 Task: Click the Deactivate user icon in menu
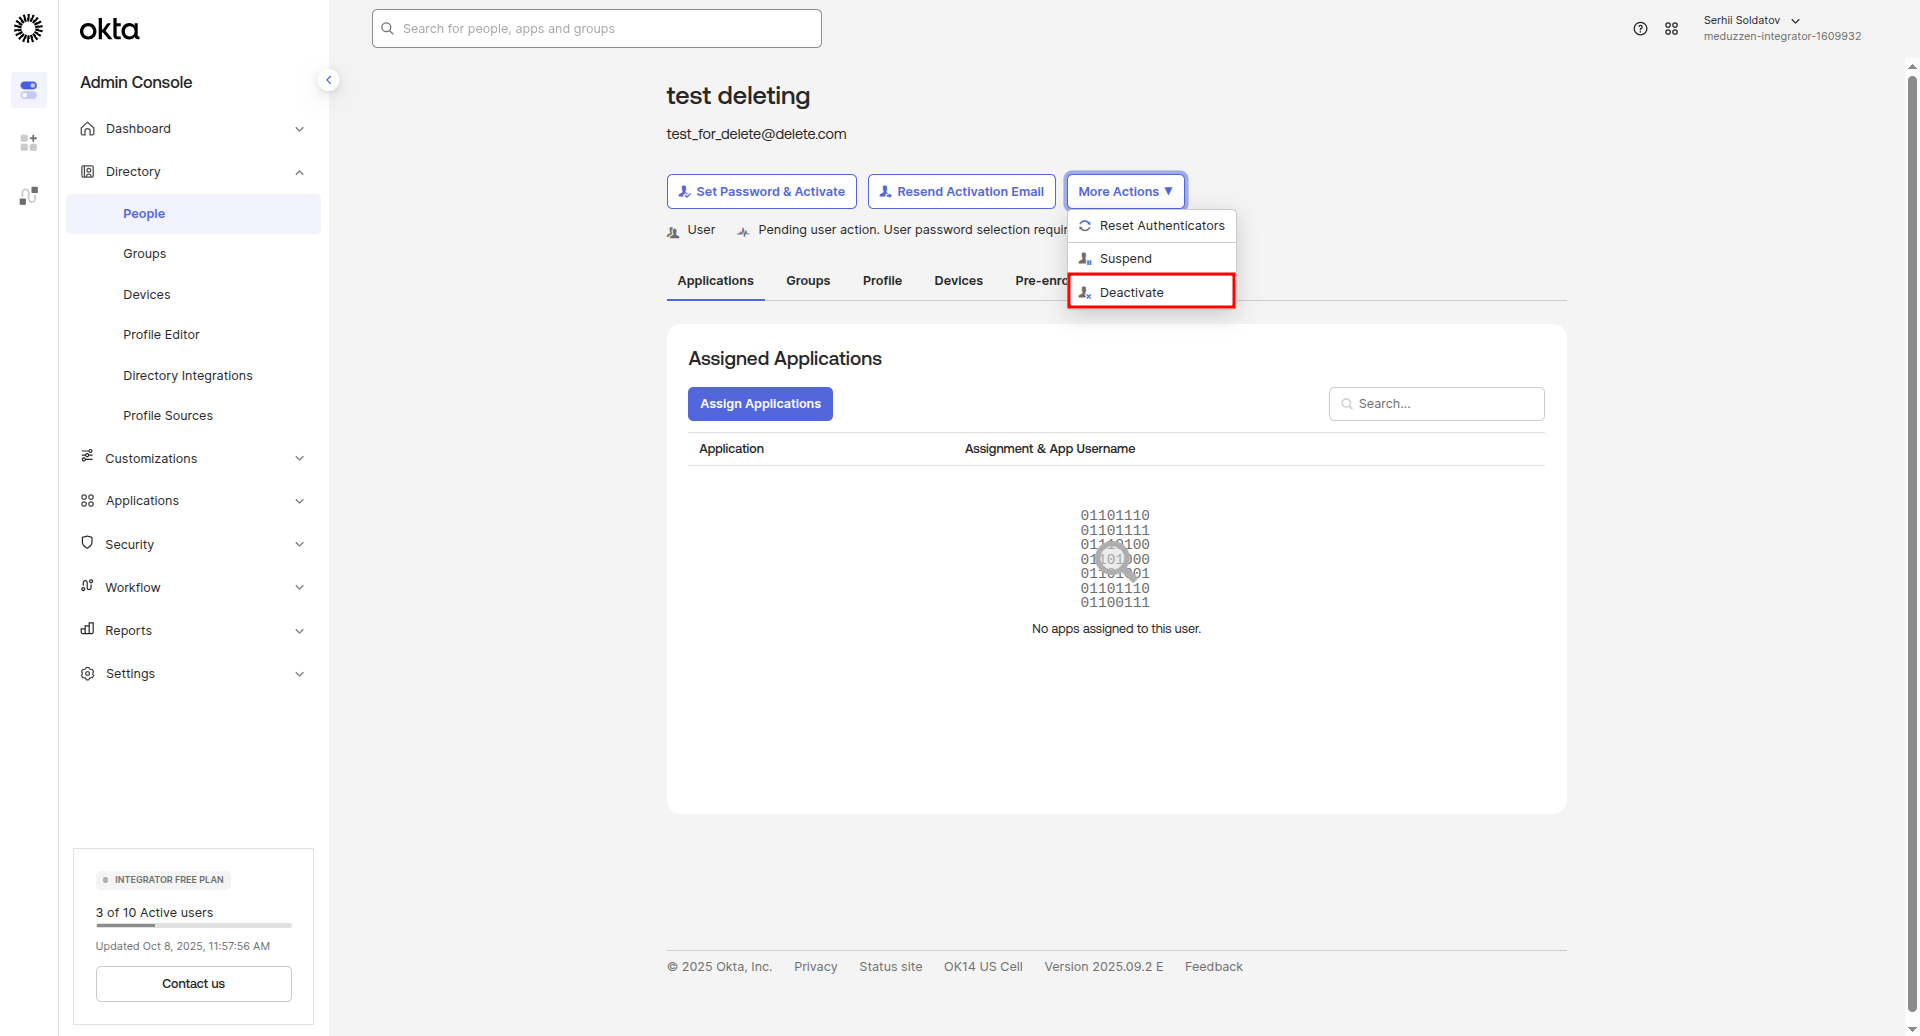1085,293
